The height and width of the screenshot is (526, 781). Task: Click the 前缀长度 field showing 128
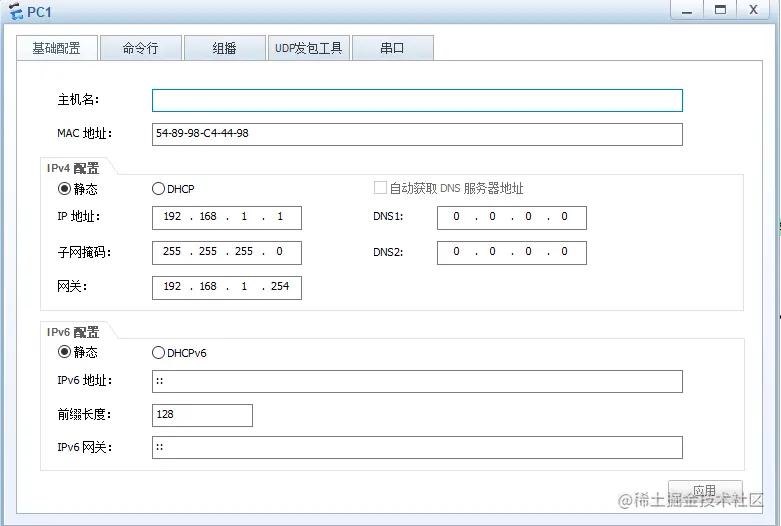coord(202,415)
